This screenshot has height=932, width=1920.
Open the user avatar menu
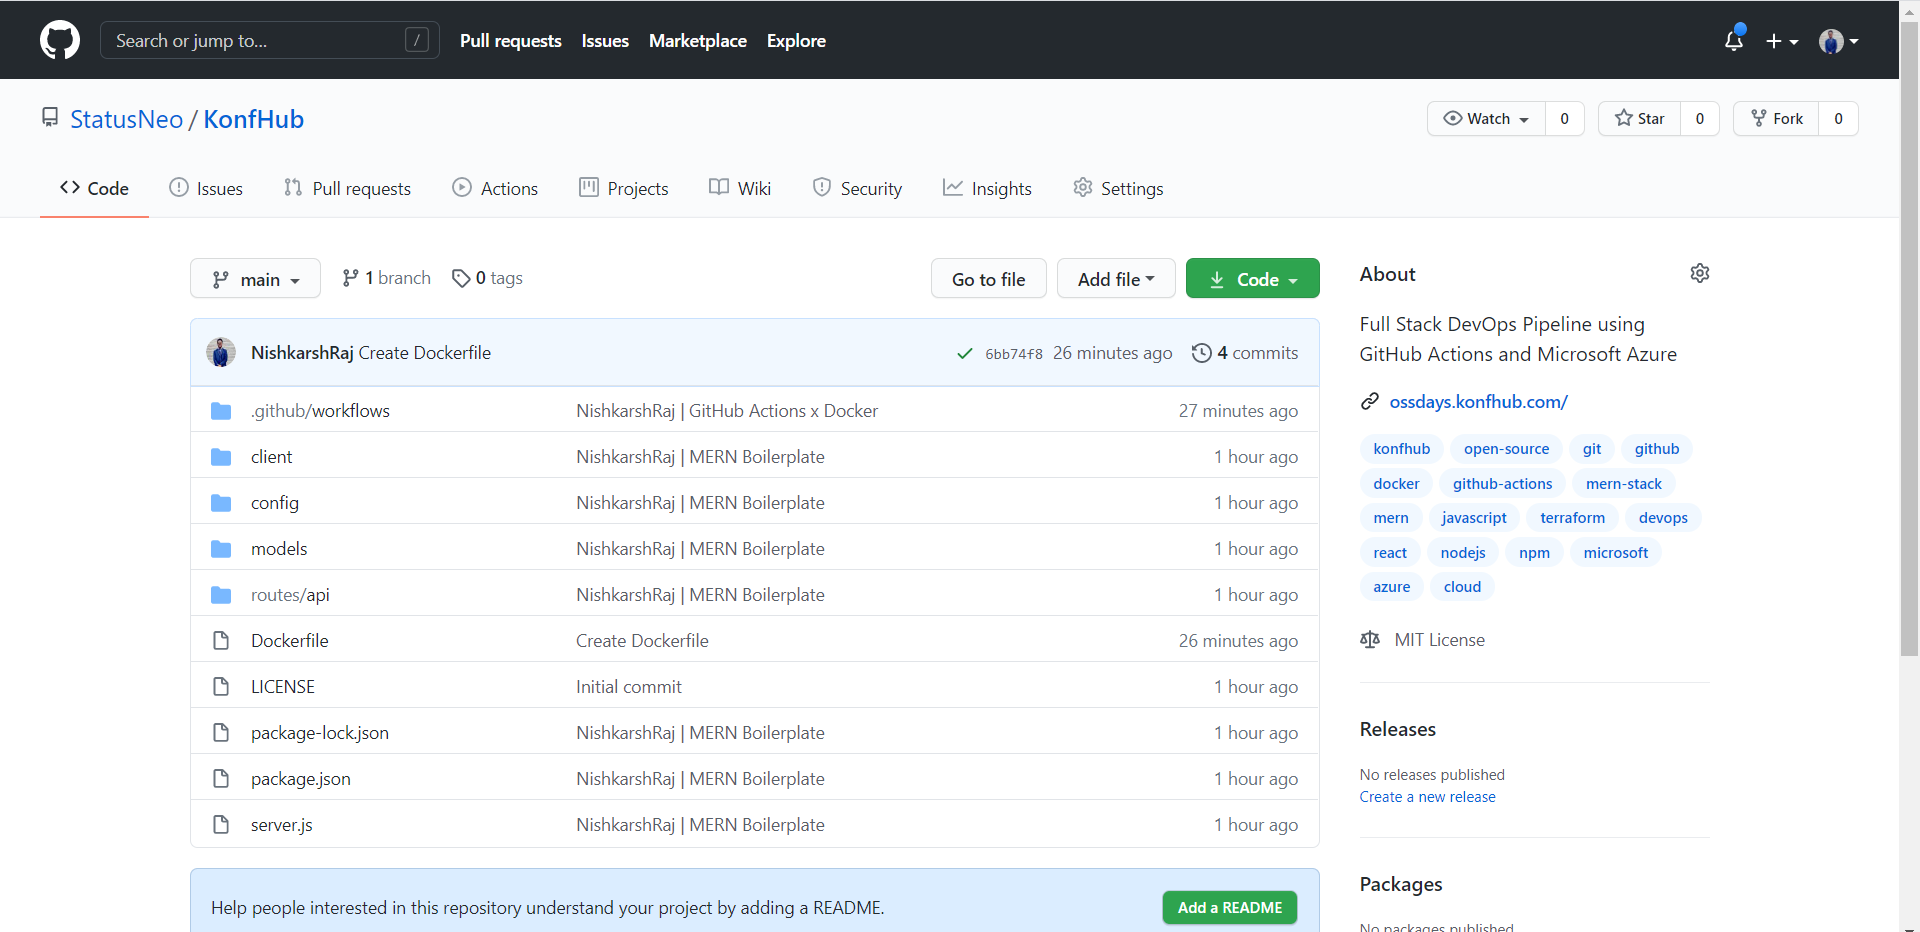(1839, 41)
